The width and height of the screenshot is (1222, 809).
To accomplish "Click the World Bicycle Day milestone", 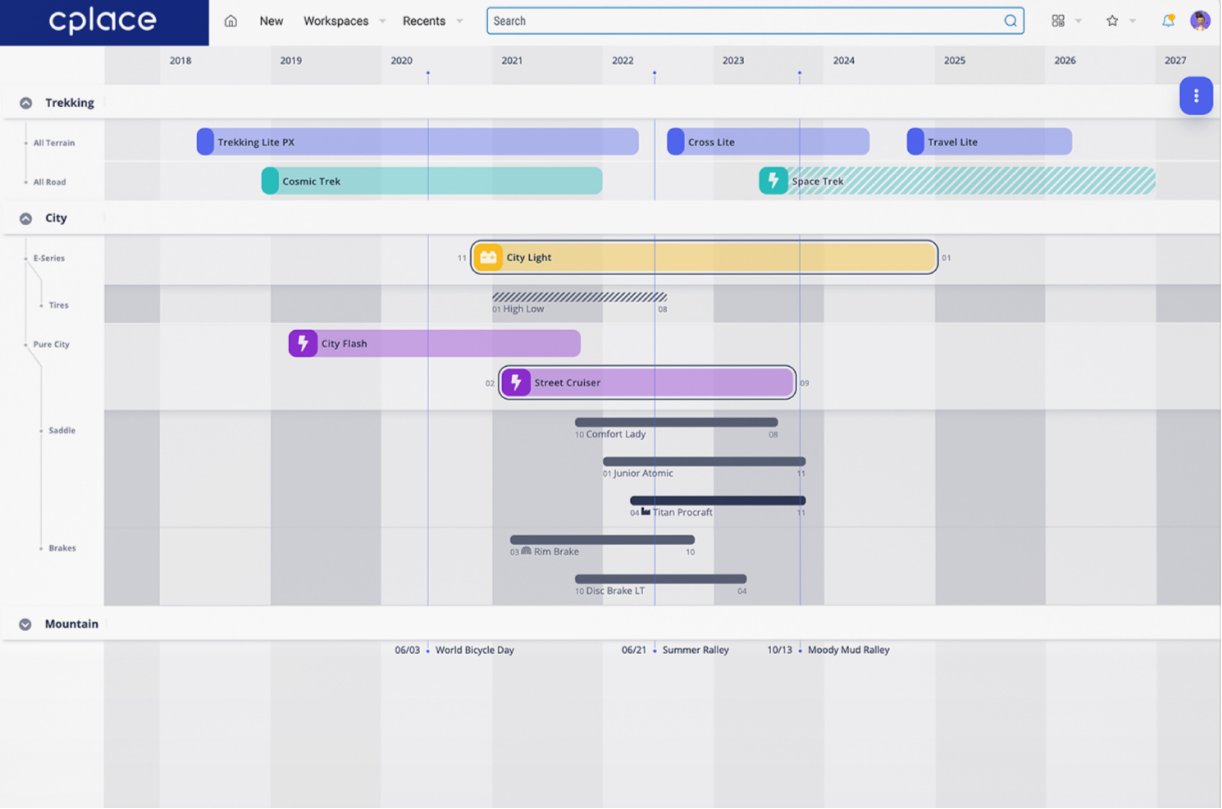I will pos(474,650).
